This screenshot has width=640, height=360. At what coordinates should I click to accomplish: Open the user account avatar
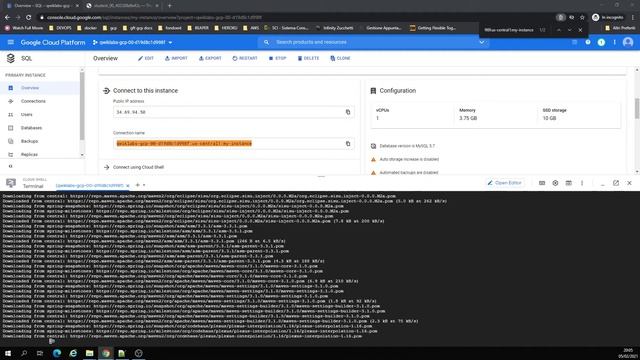pos(628,42)
